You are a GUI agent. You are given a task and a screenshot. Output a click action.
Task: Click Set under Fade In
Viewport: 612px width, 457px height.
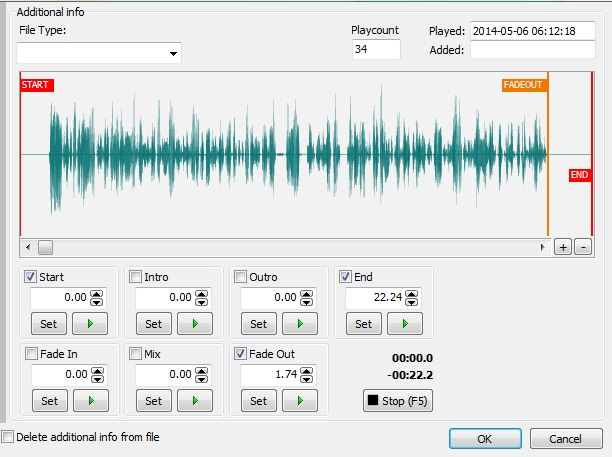click(50, 400)
